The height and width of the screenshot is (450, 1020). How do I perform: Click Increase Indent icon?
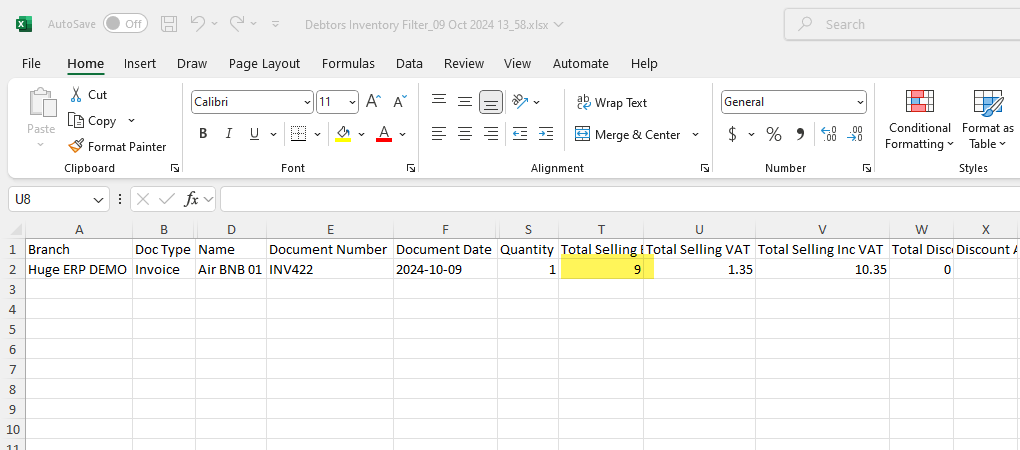tap(546, 134)
